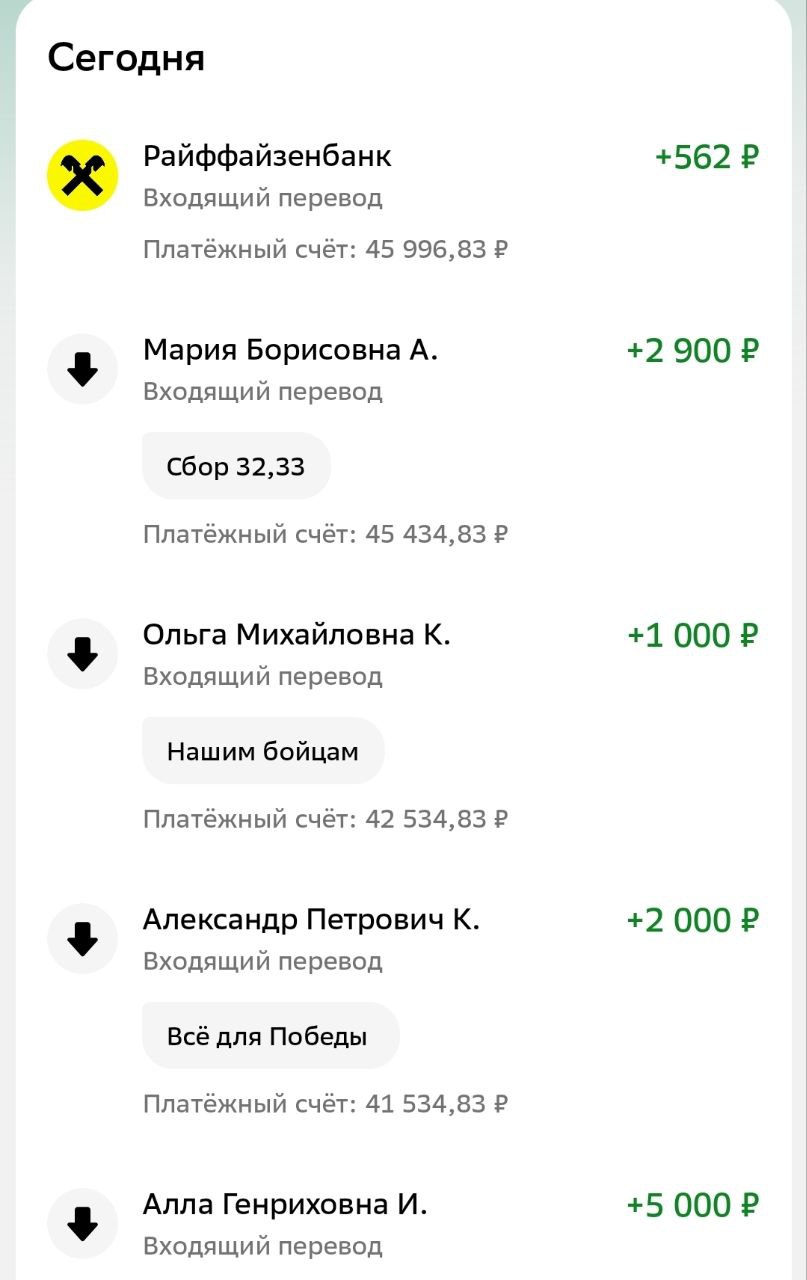Click the +5 000 ₽ amount

click(693, 1206)
